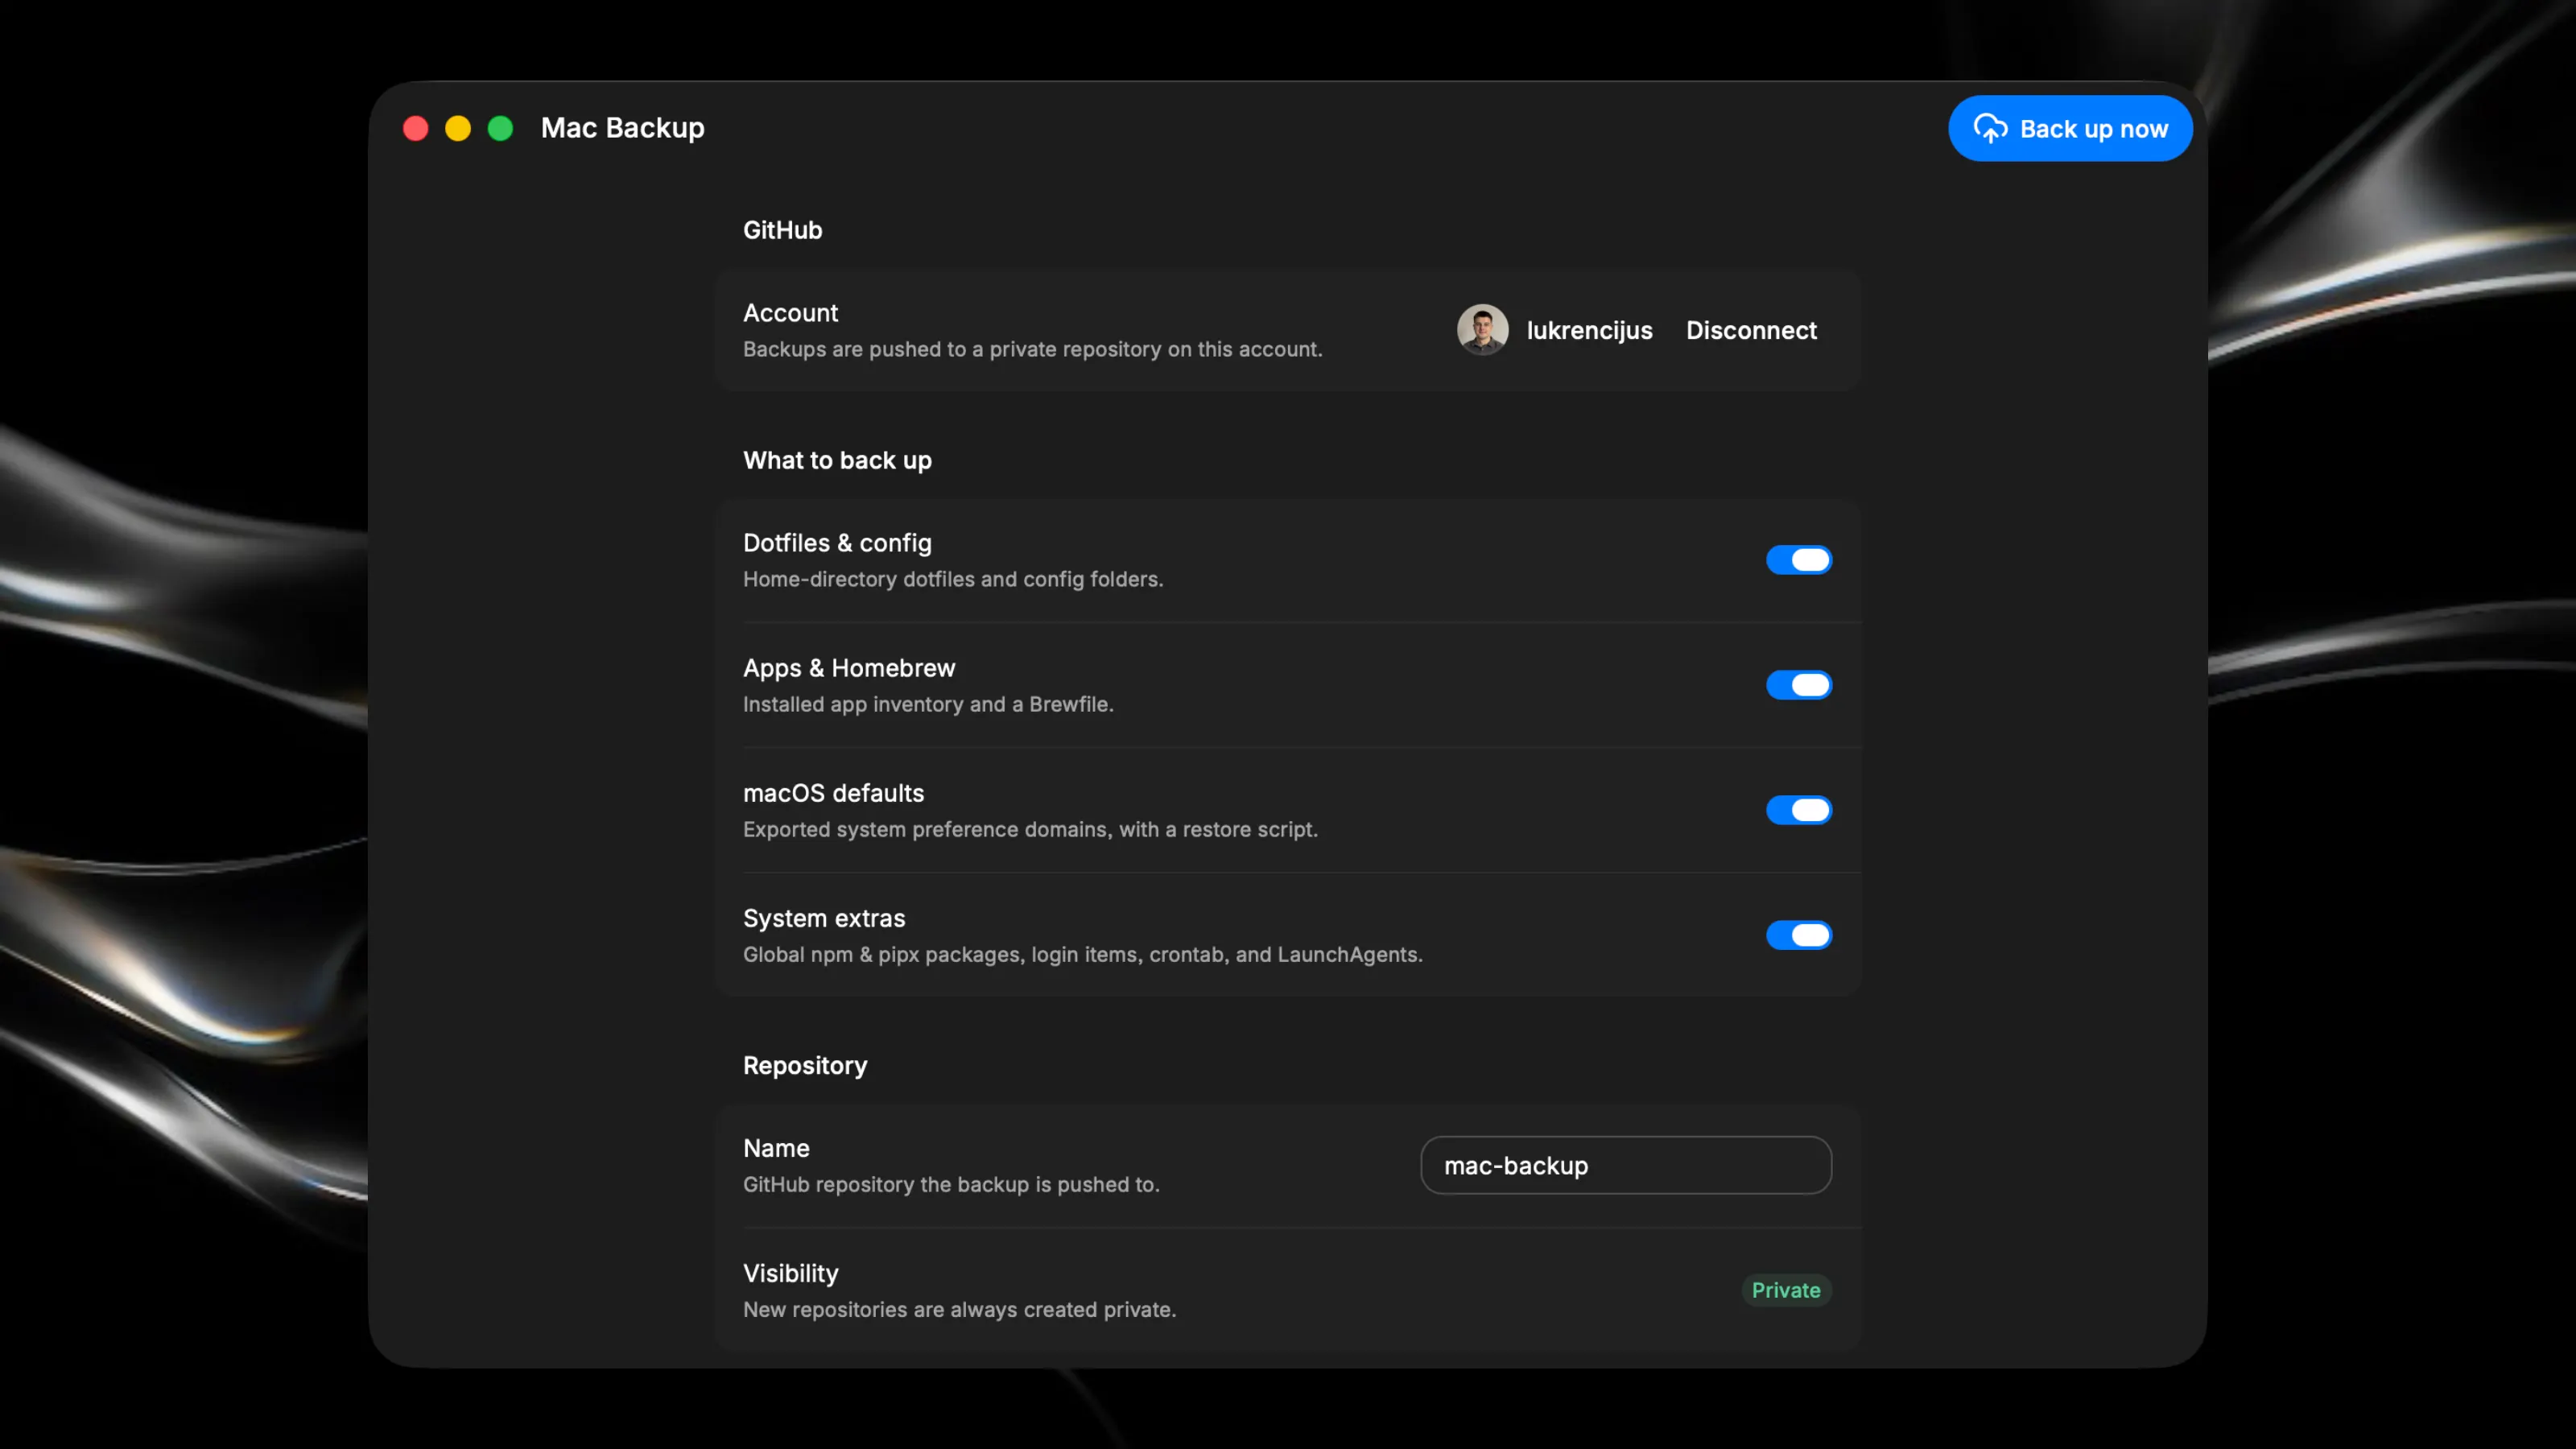Image resolution: width=2576 pixels, height=1449 pixels.
Task: Click the Account label
Action: (790, 313)
